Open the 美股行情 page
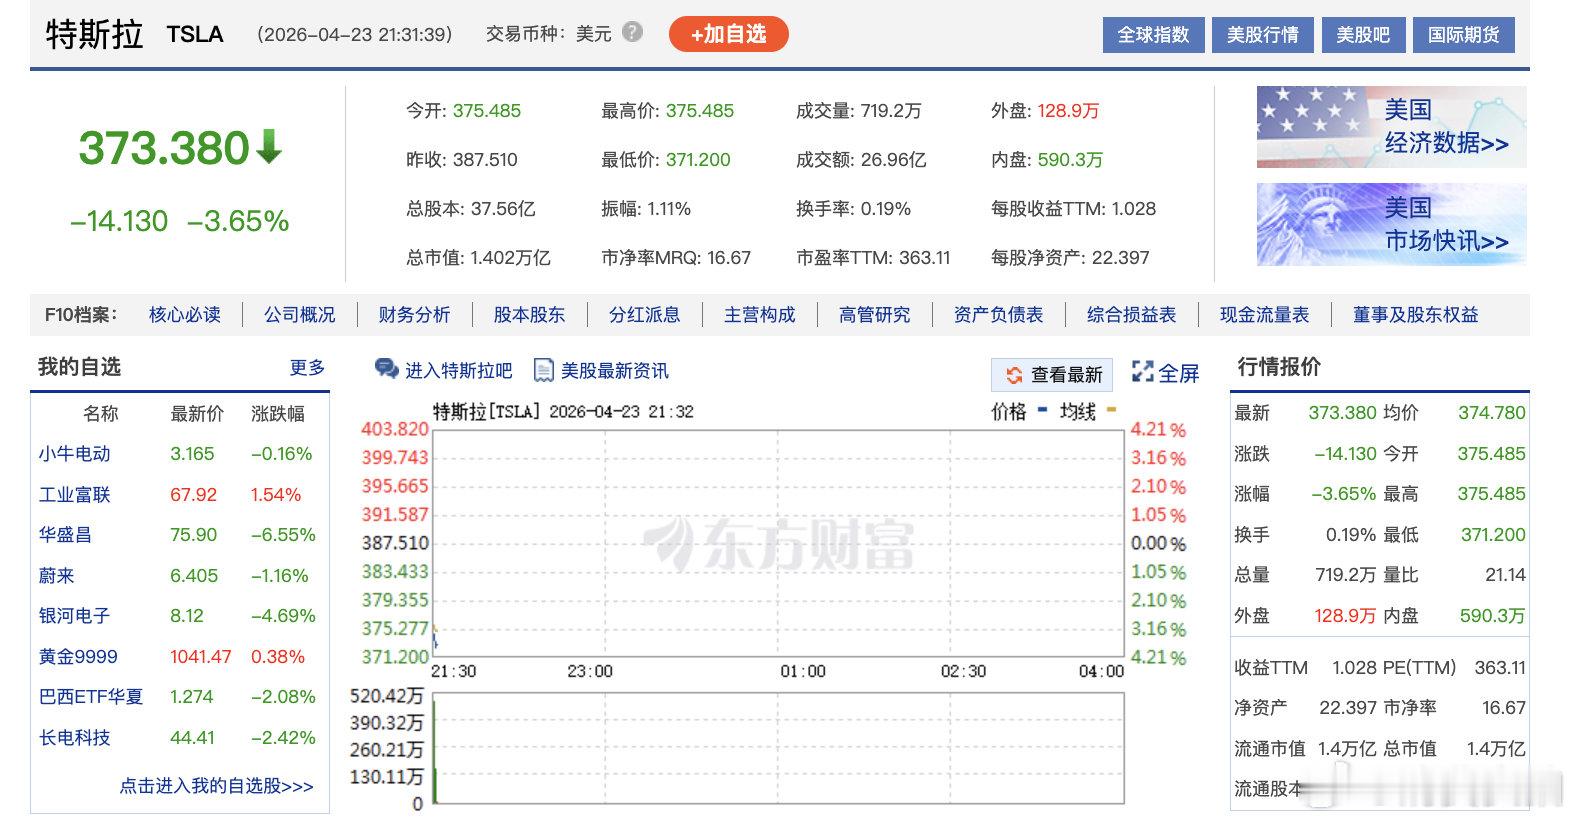 (x=1263, y=35)
